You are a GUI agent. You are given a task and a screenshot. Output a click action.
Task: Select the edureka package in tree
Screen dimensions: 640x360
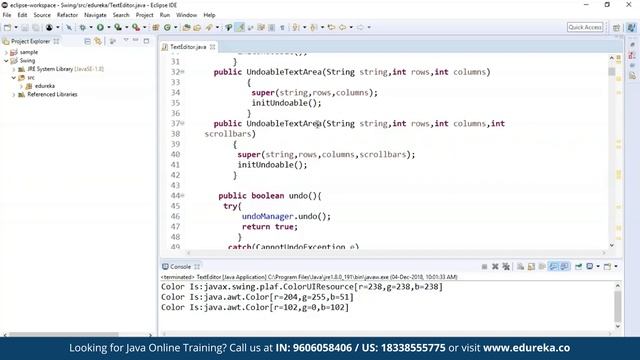point(44,86)
